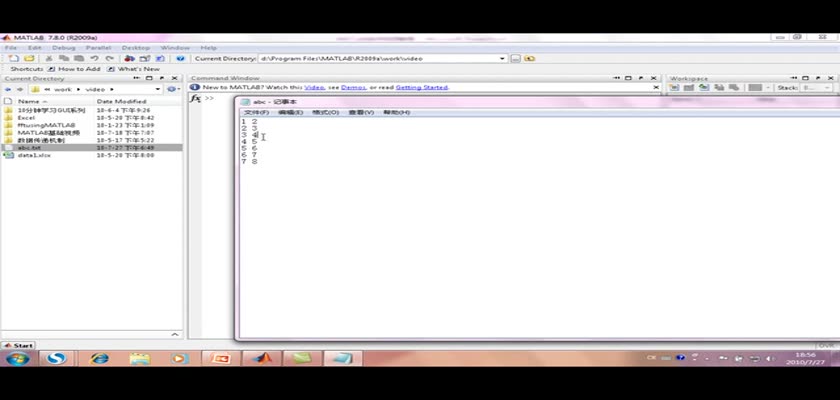
Task: Select the fftusingMATLAB folder
Action: pos(46,125)
